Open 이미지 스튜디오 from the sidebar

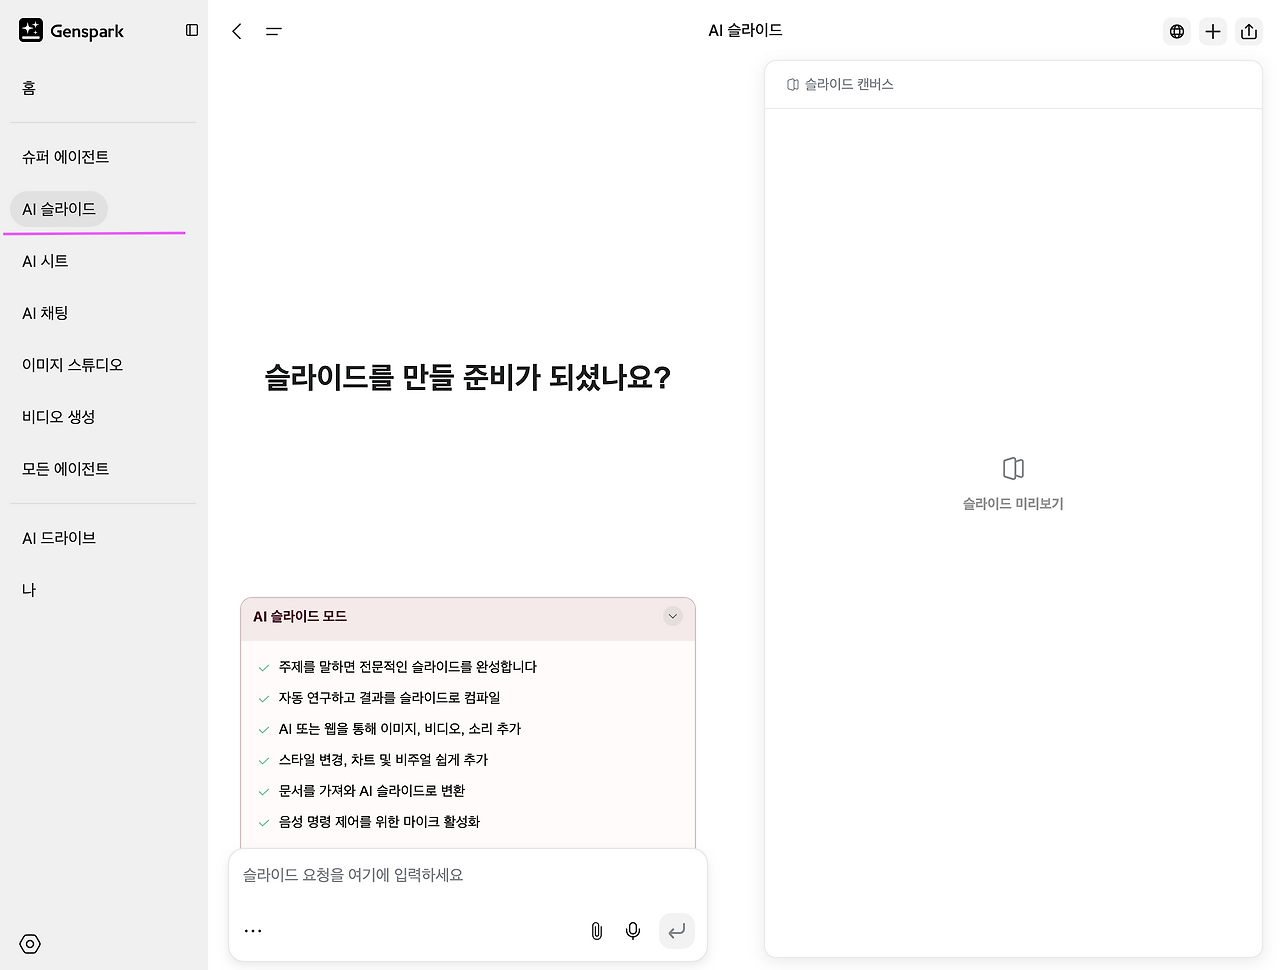pos(72,364)
